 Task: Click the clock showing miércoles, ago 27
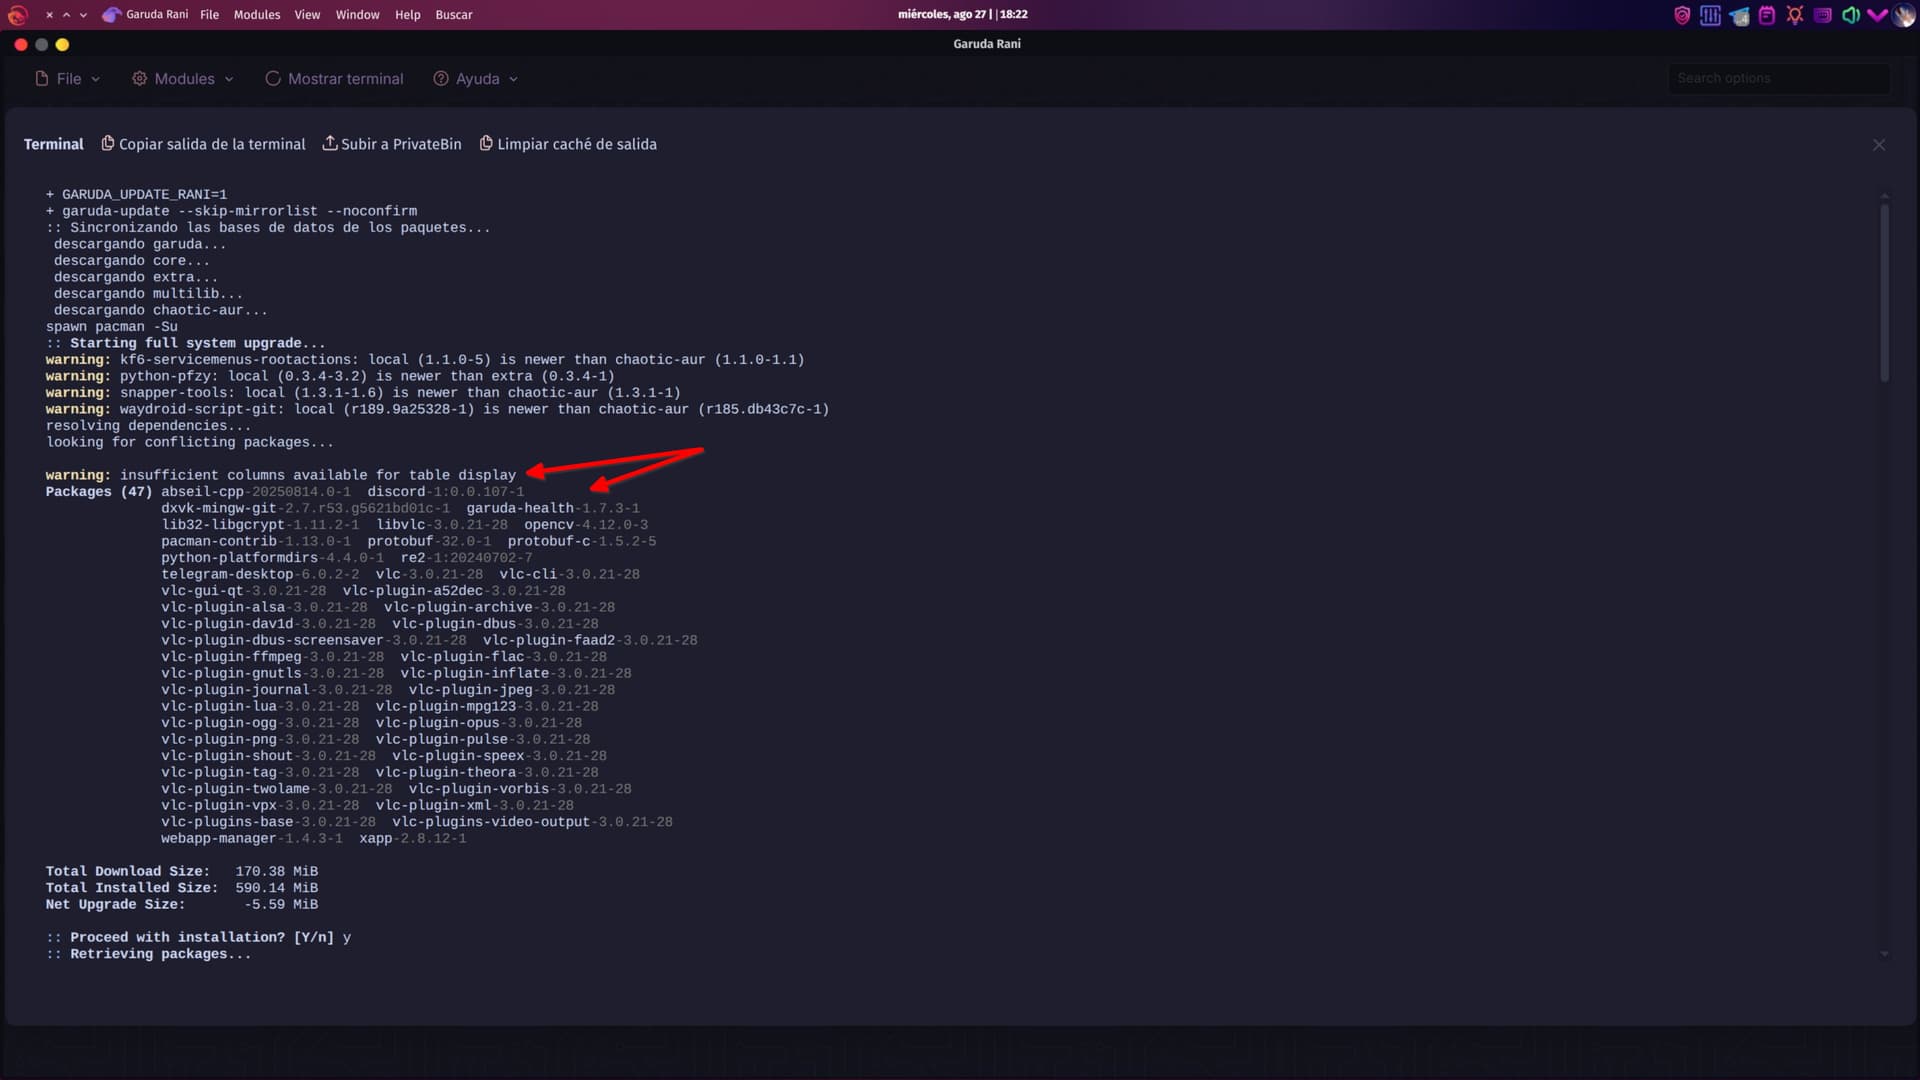[962, 14]
